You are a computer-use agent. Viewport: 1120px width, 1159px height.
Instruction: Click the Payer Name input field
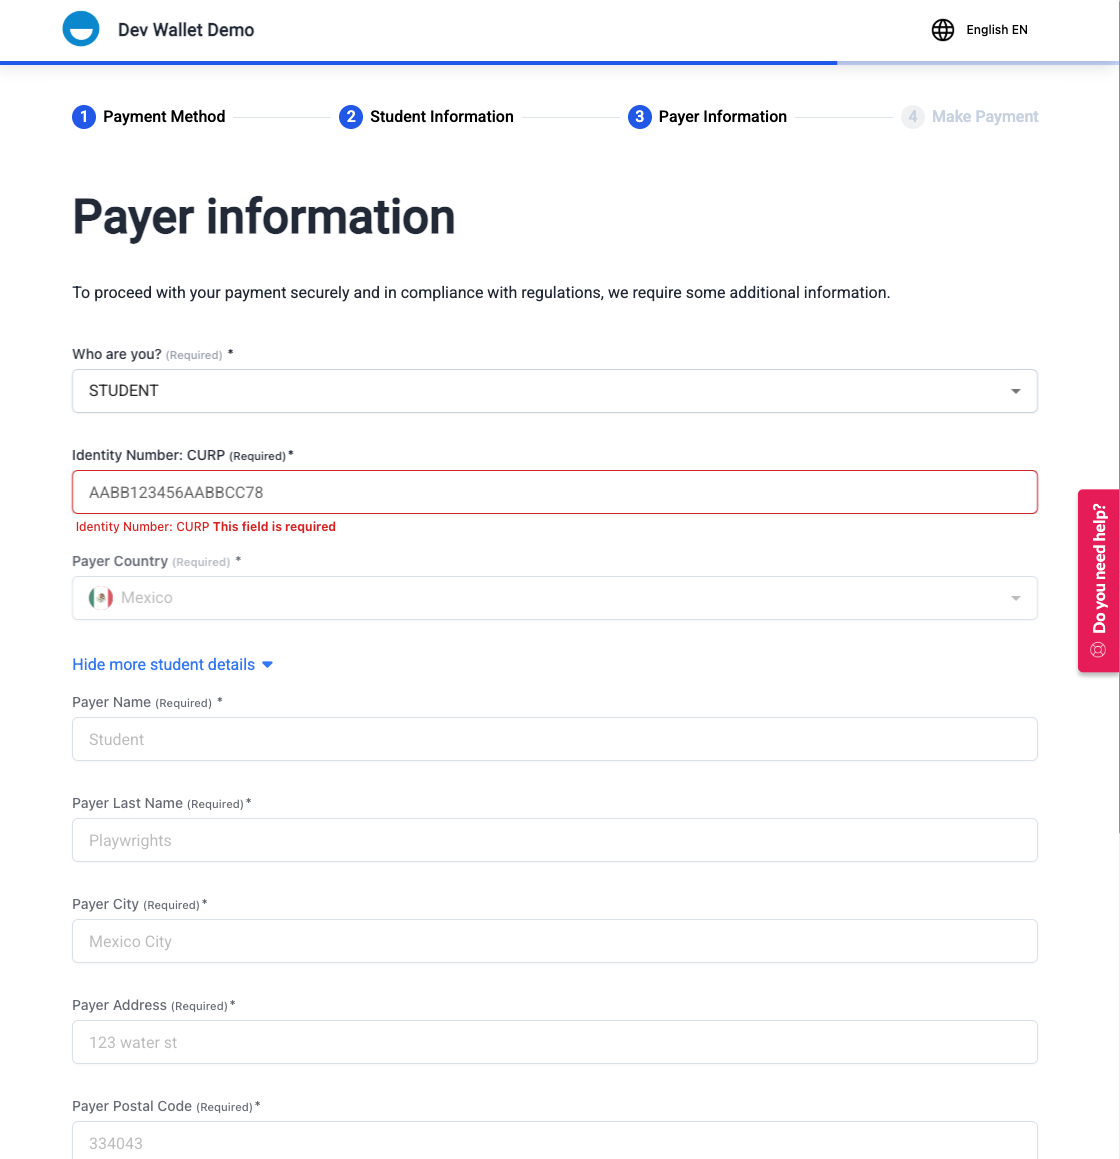(555, 739)
